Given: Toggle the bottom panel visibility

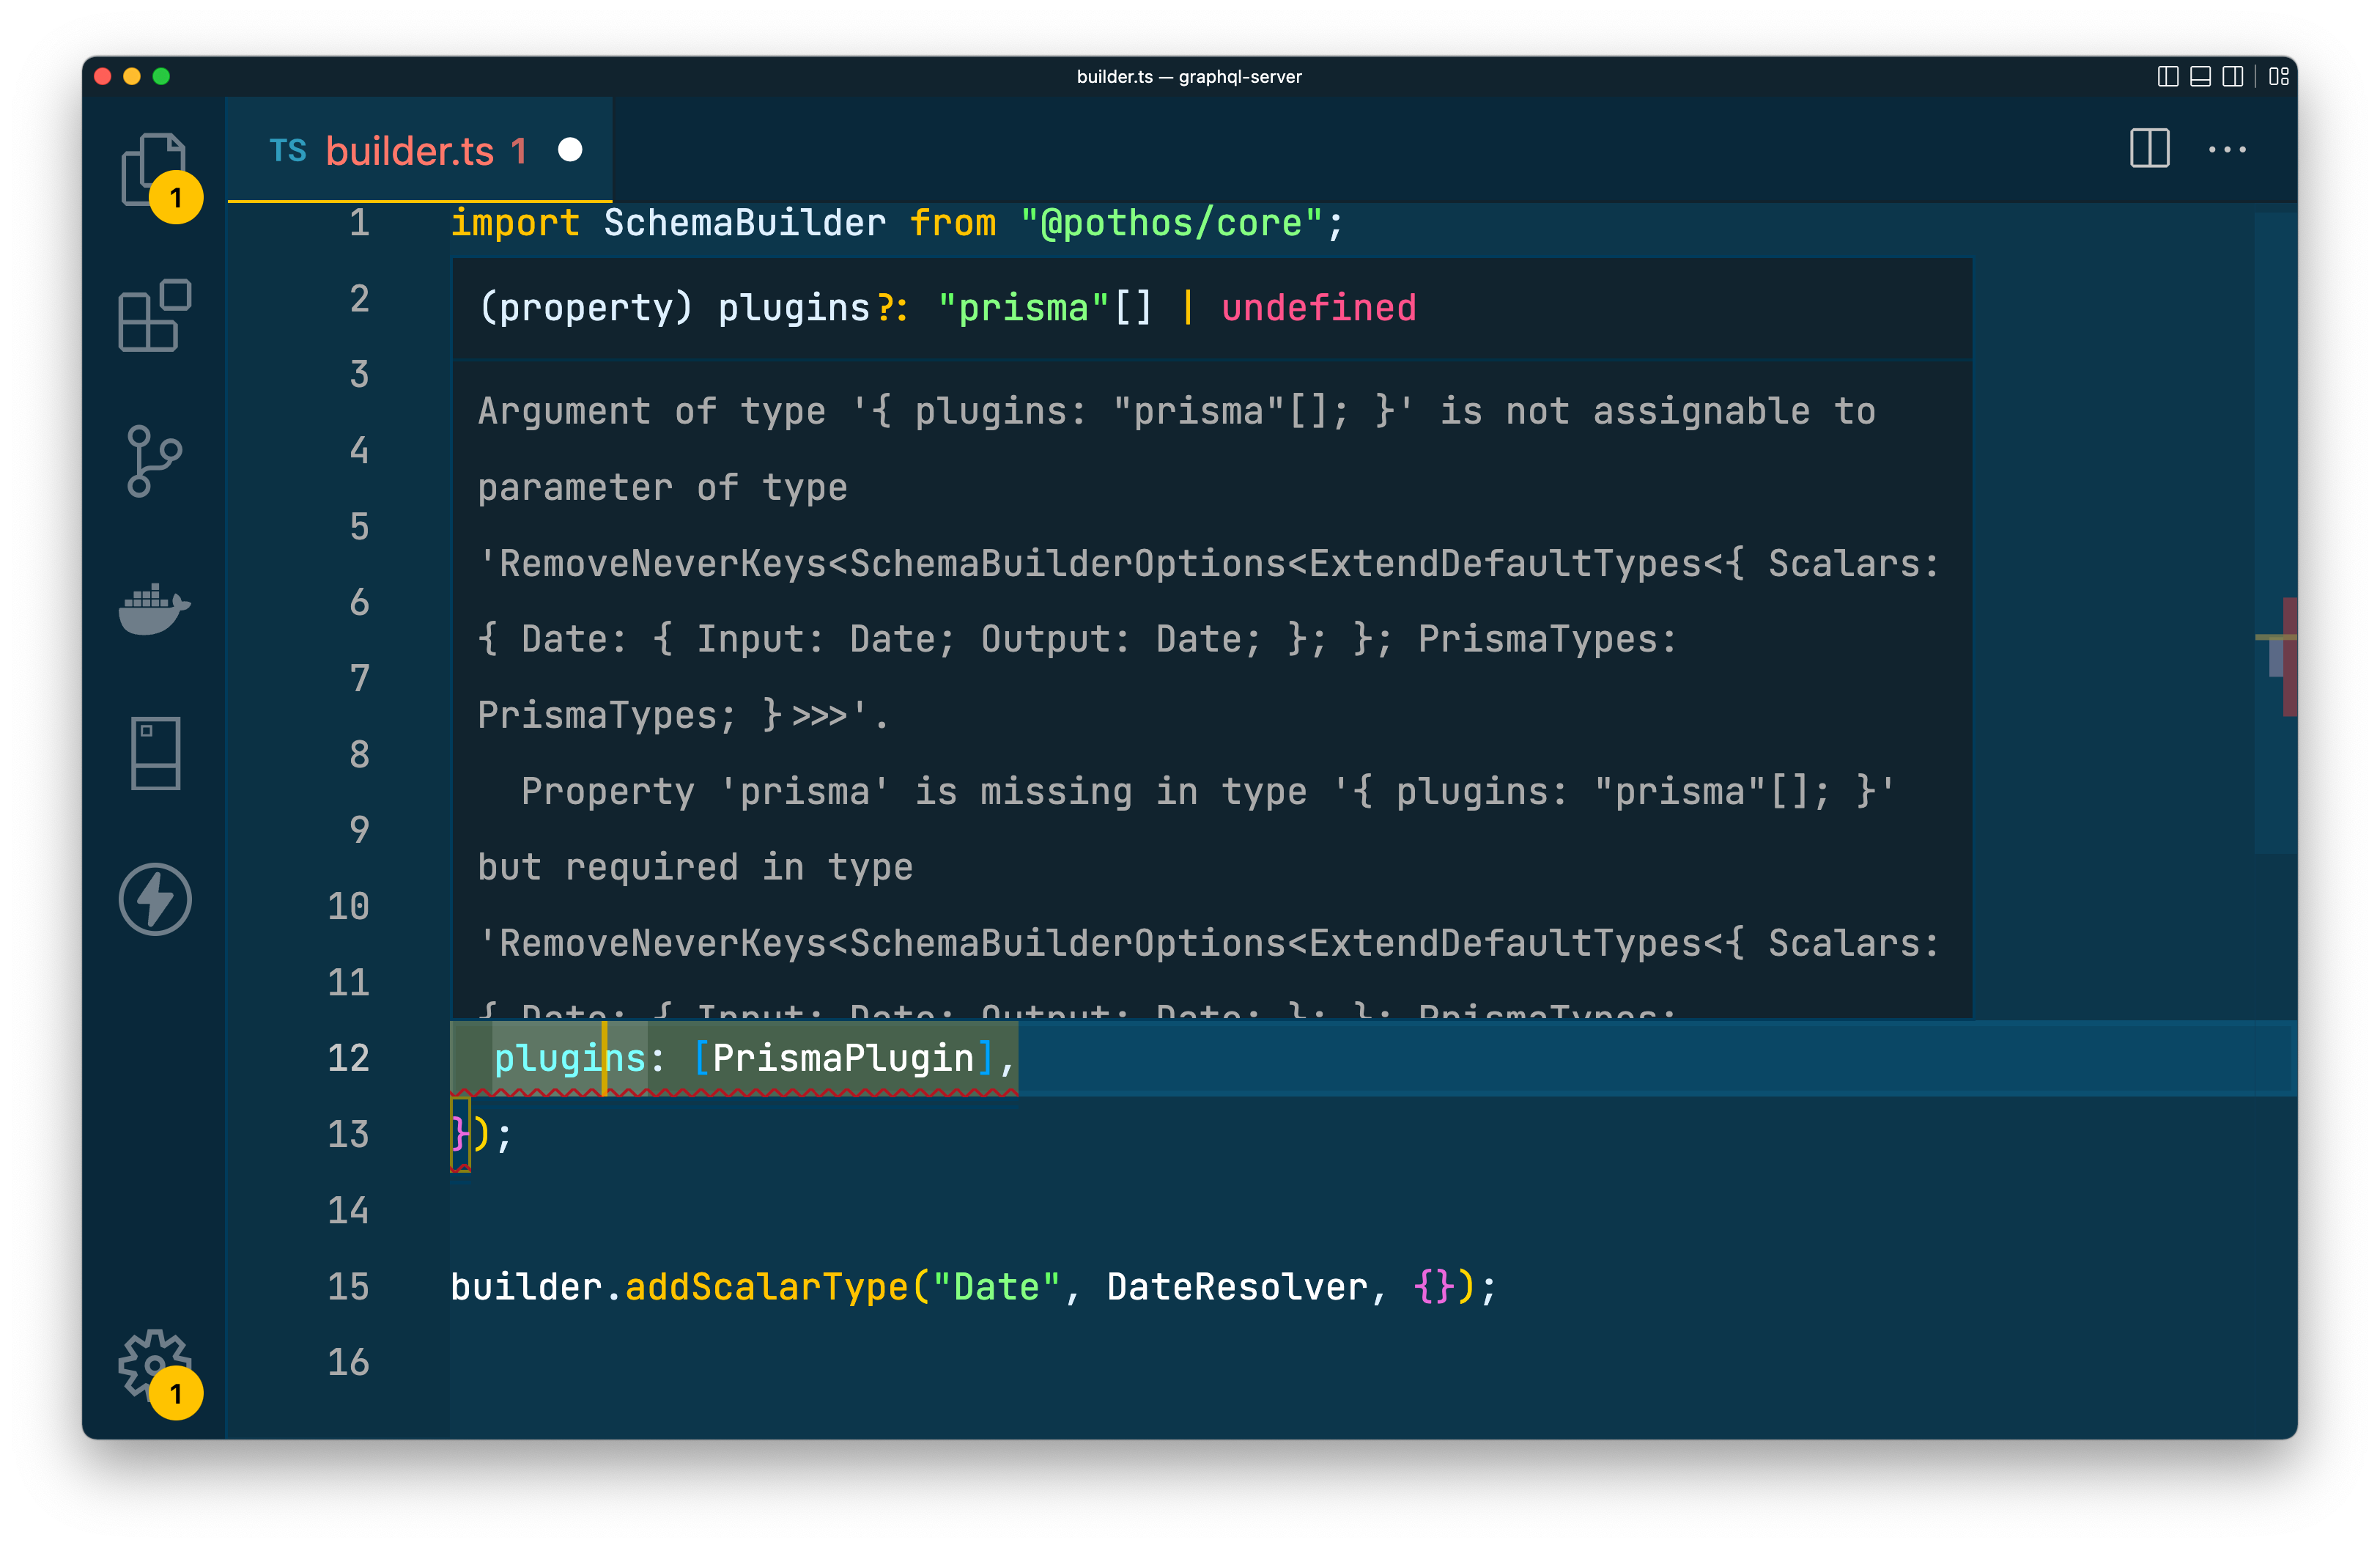Looking at the screenshot, I should point(2200,77).
